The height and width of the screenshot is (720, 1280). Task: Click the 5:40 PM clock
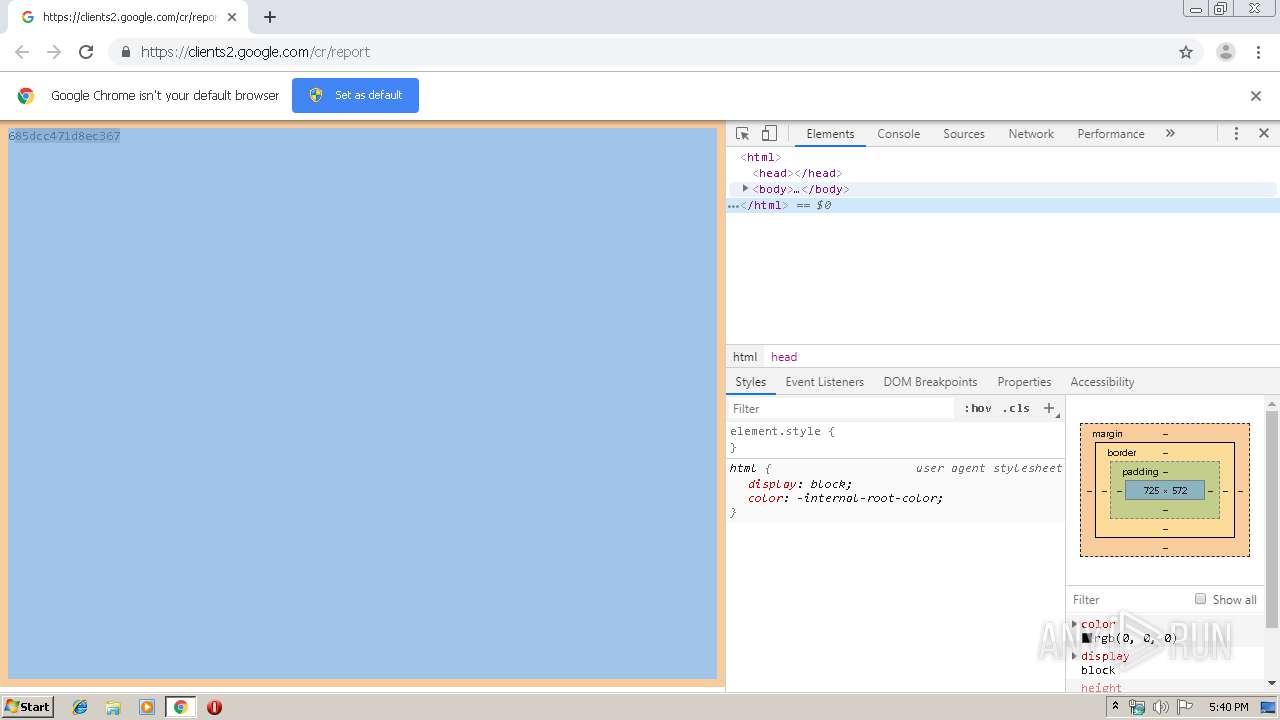pyautogui.click(x=1228, y=707)
